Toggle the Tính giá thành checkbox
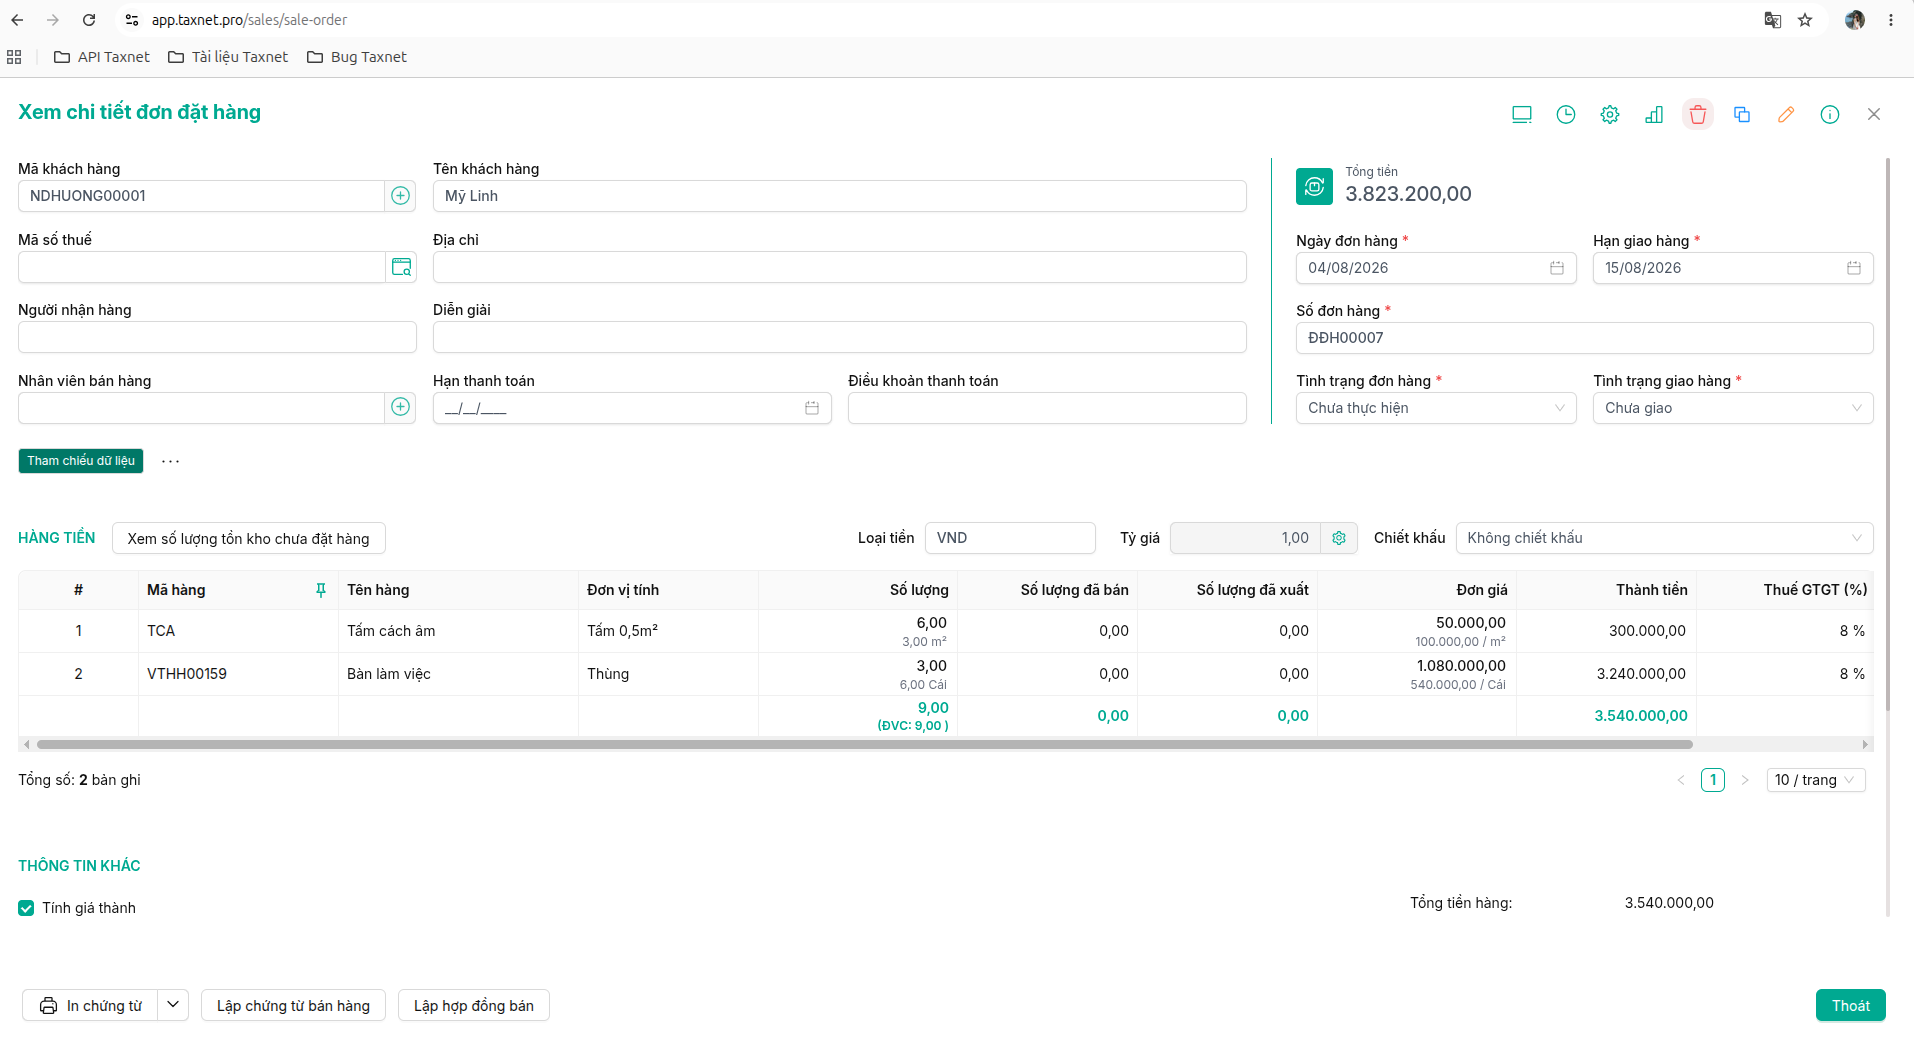 click(26, 908)
